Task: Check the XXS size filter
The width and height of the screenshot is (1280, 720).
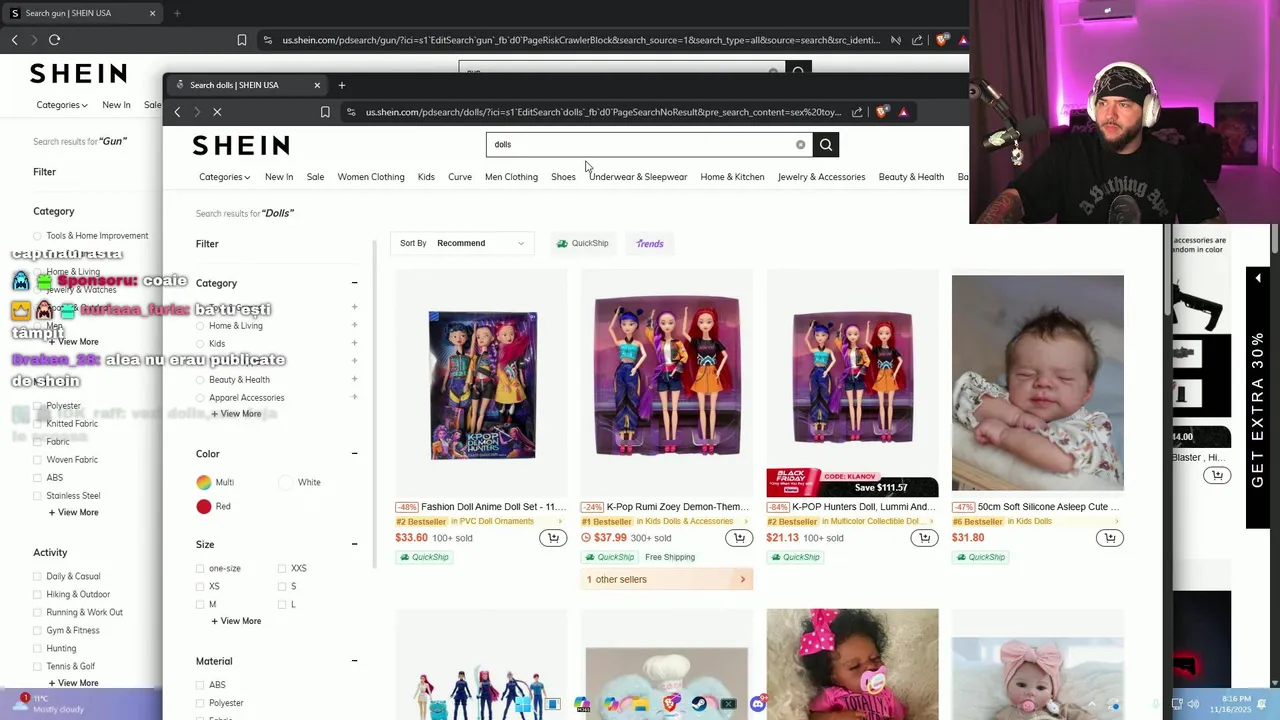Action: click(282, 568)
